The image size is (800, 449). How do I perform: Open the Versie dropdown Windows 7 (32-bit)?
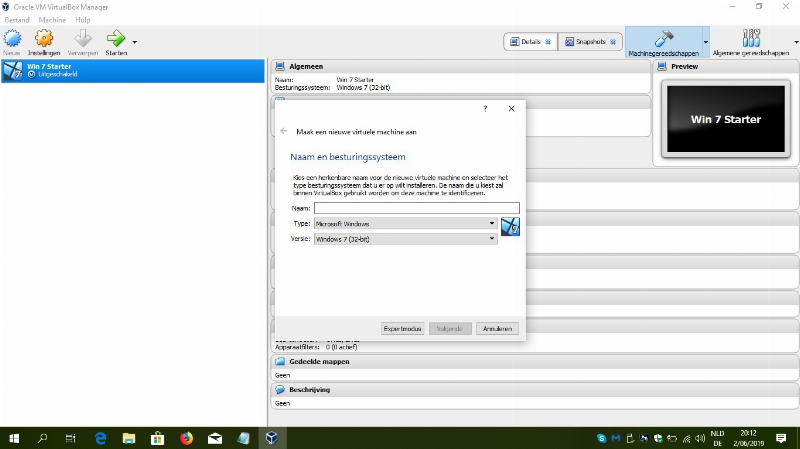[406, 239]
